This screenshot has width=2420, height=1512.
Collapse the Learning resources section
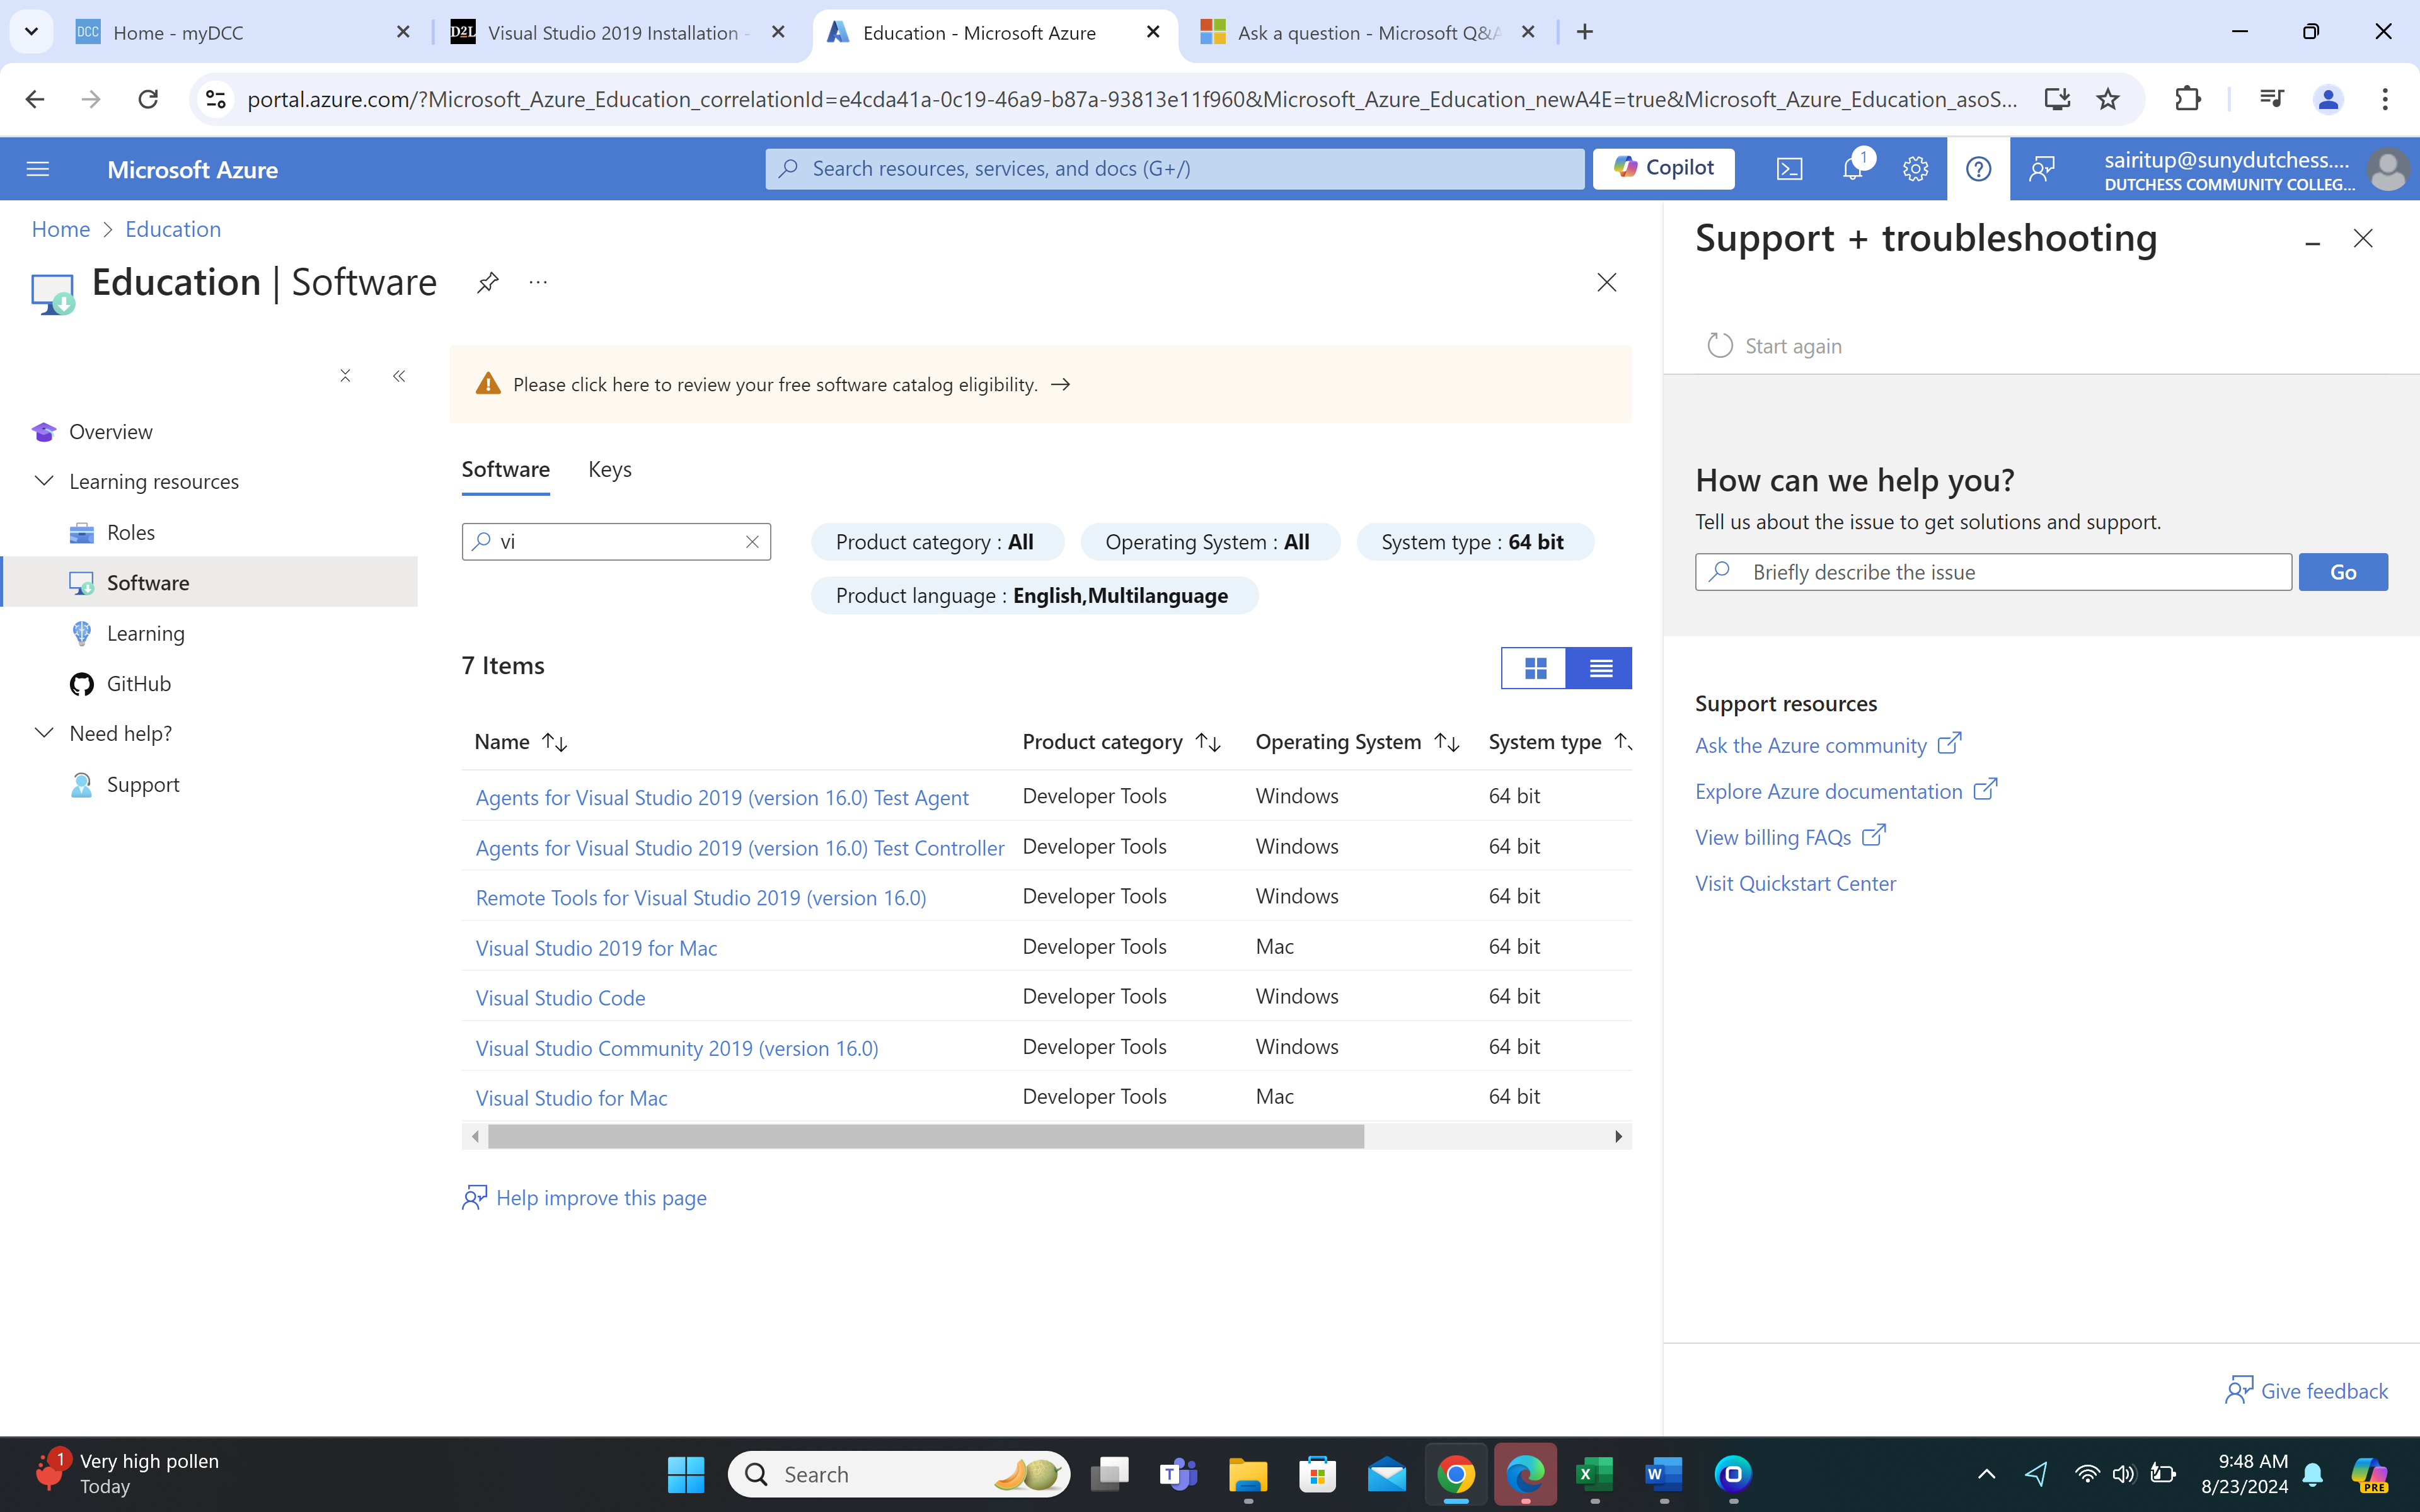coord(44,481)
